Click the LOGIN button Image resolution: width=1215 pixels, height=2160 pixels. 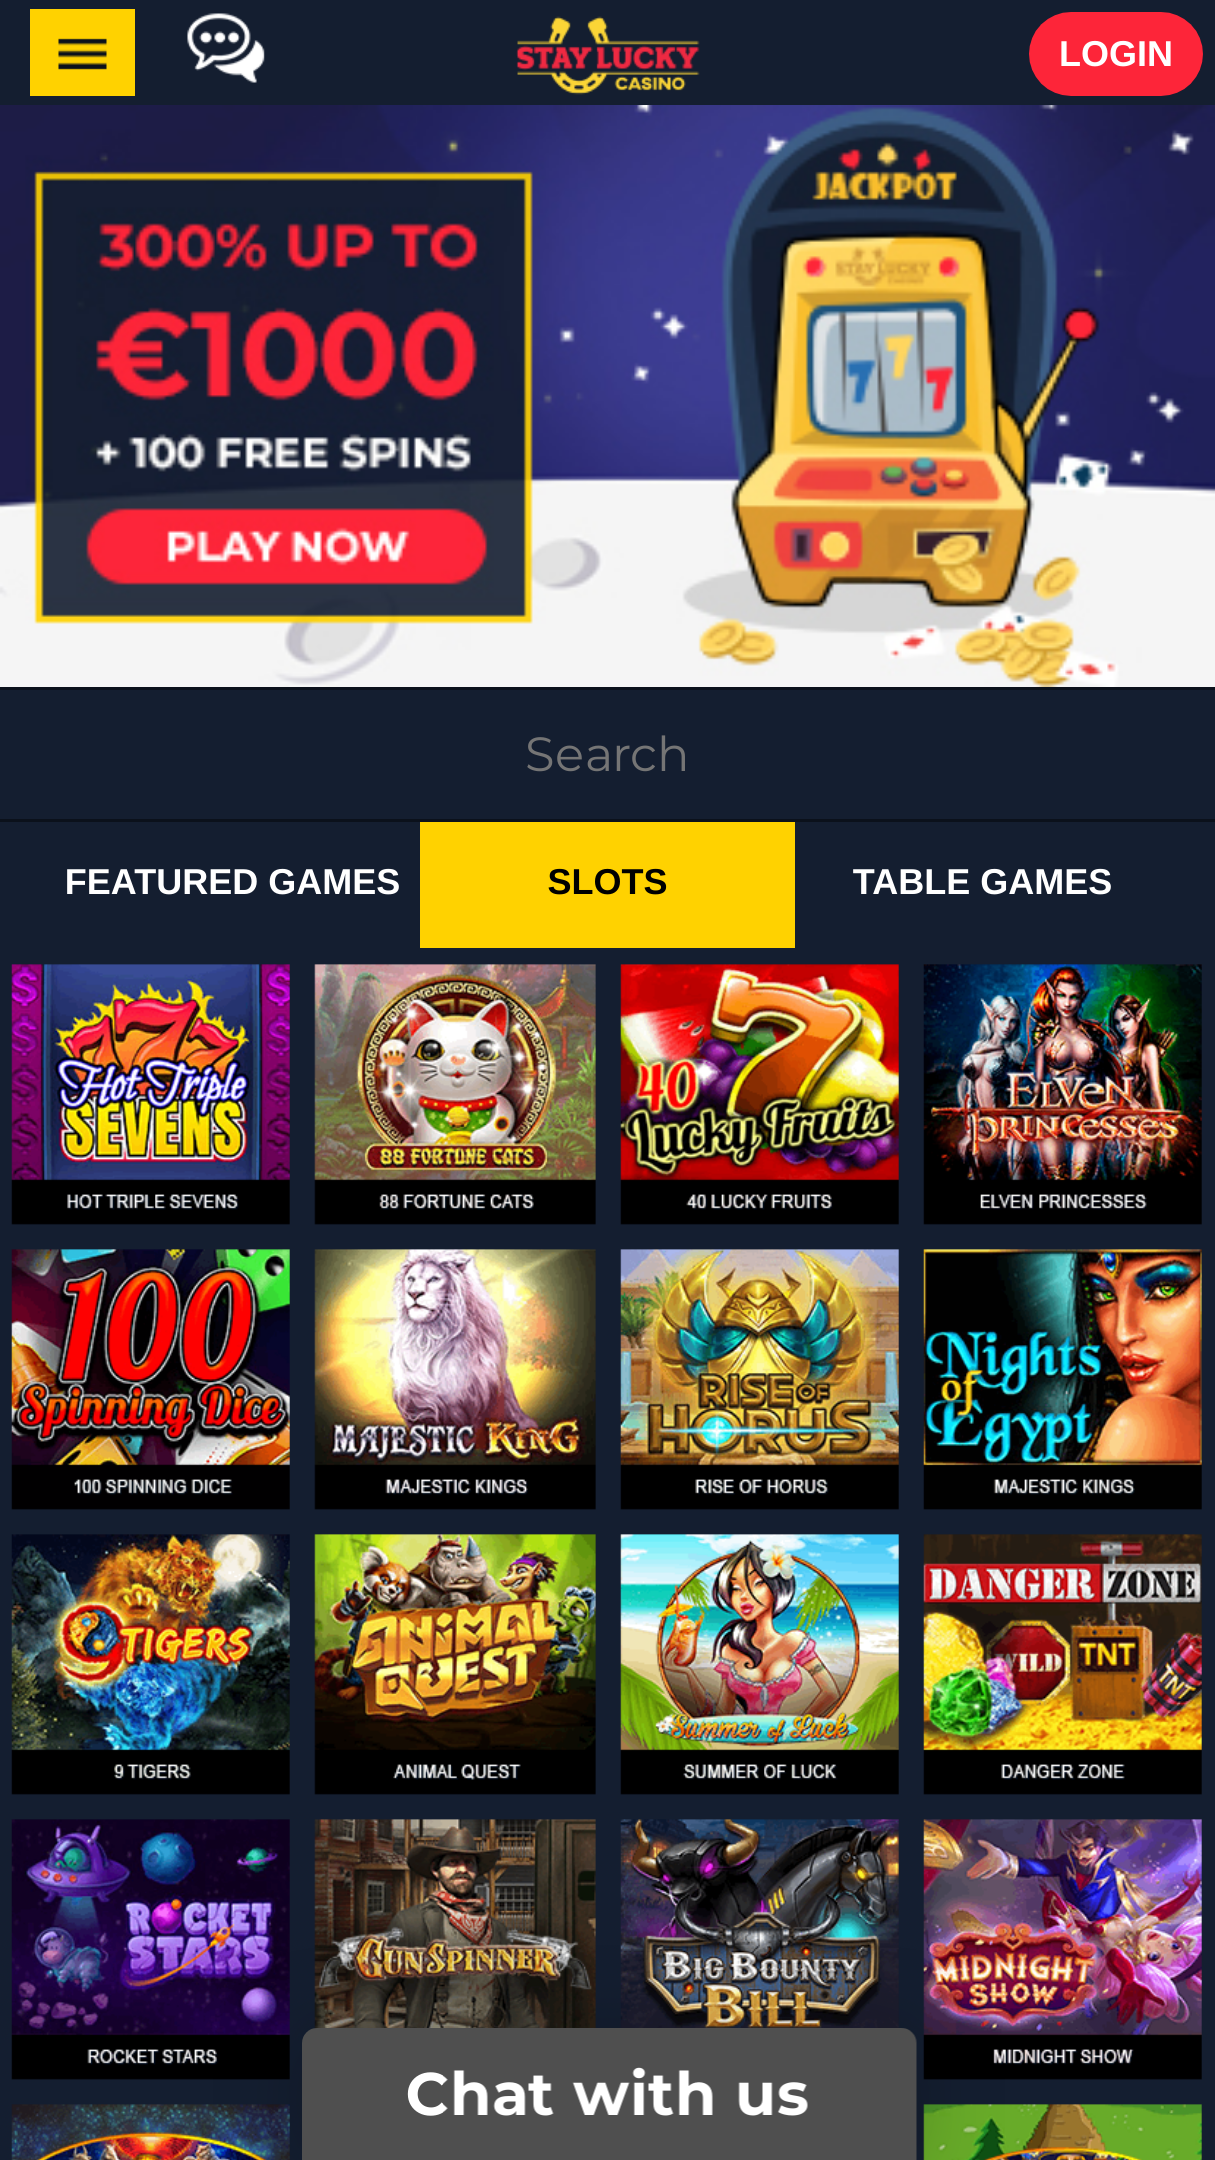click(1115, 54)
